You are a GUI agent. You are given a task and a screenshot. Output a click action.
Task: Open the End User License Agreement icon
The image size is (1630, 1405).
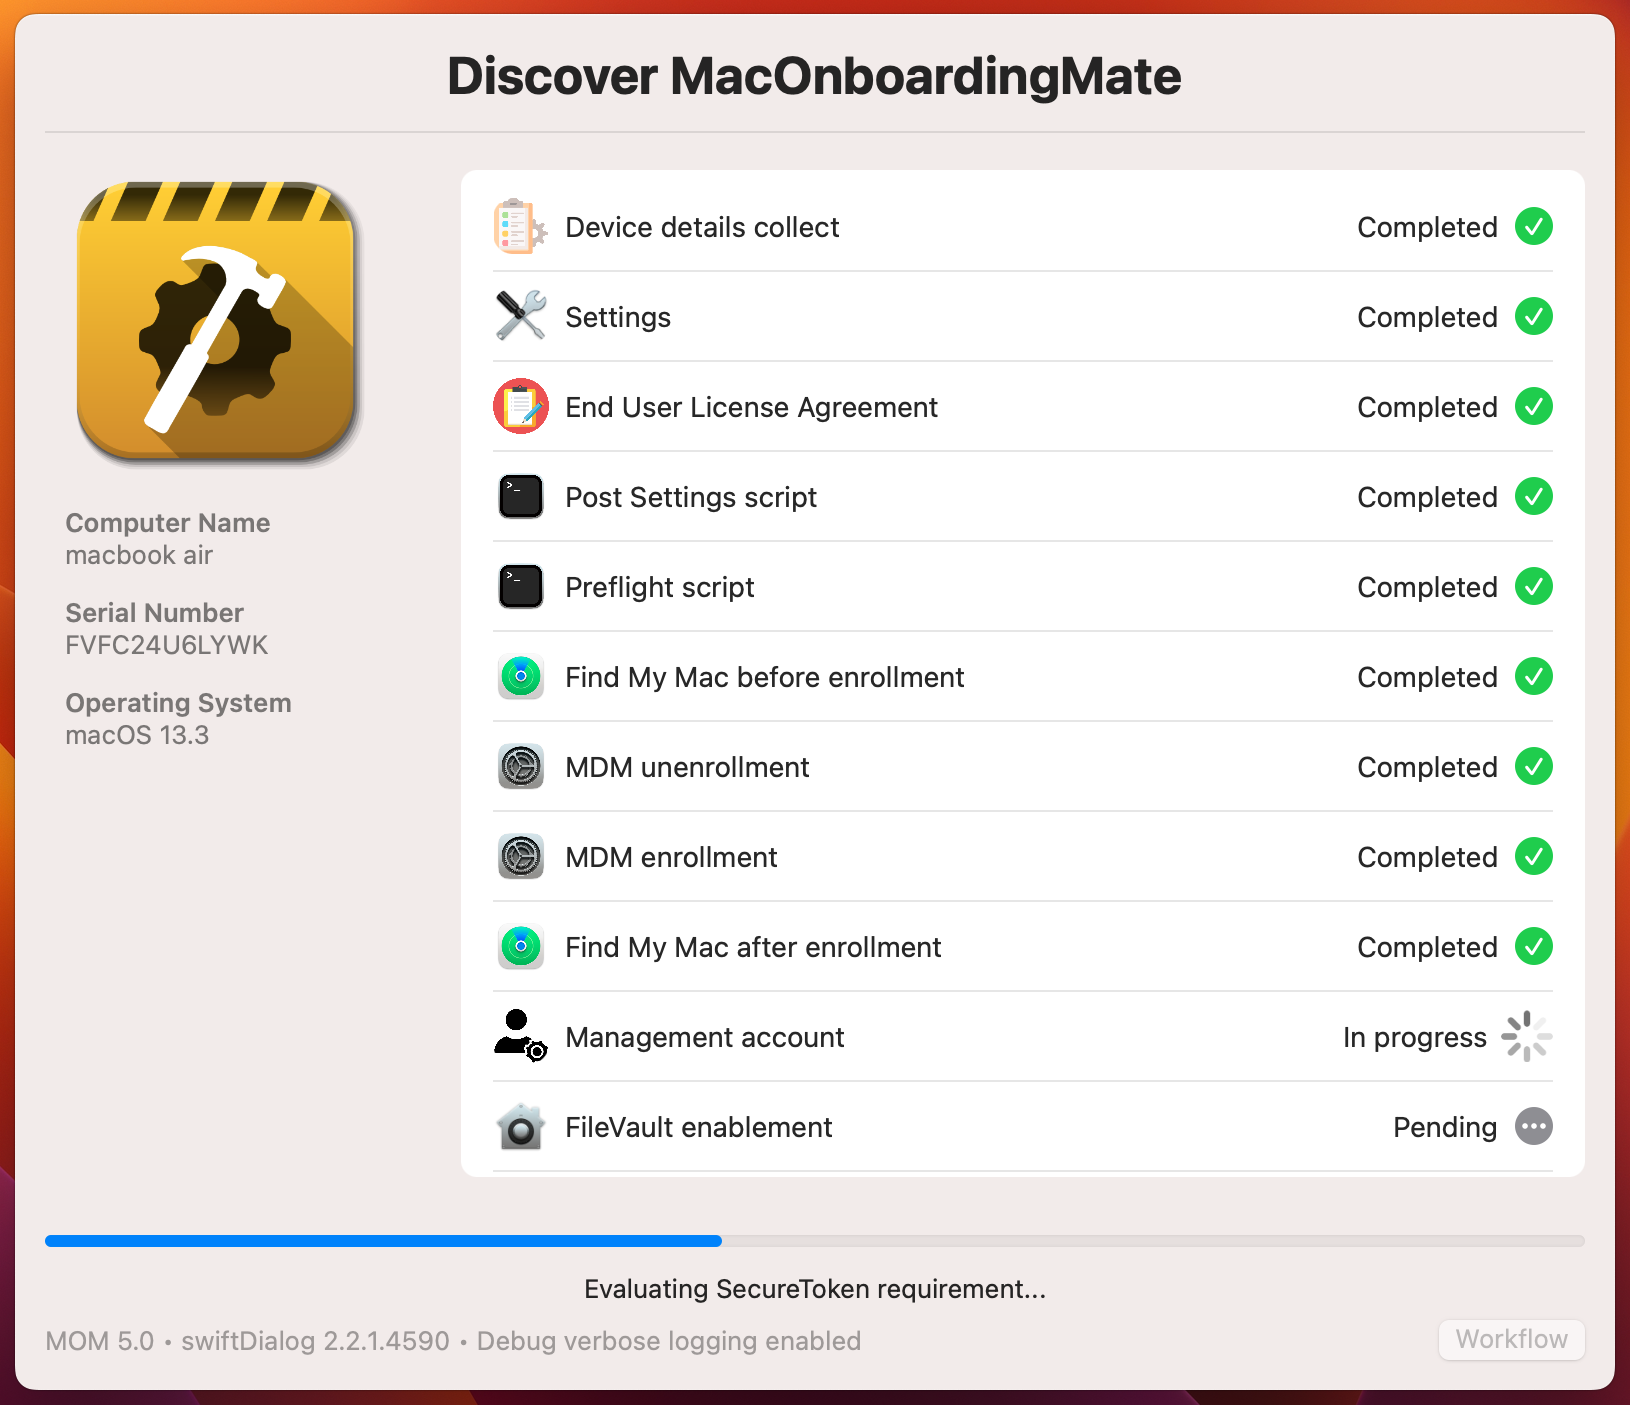point(520,407)
